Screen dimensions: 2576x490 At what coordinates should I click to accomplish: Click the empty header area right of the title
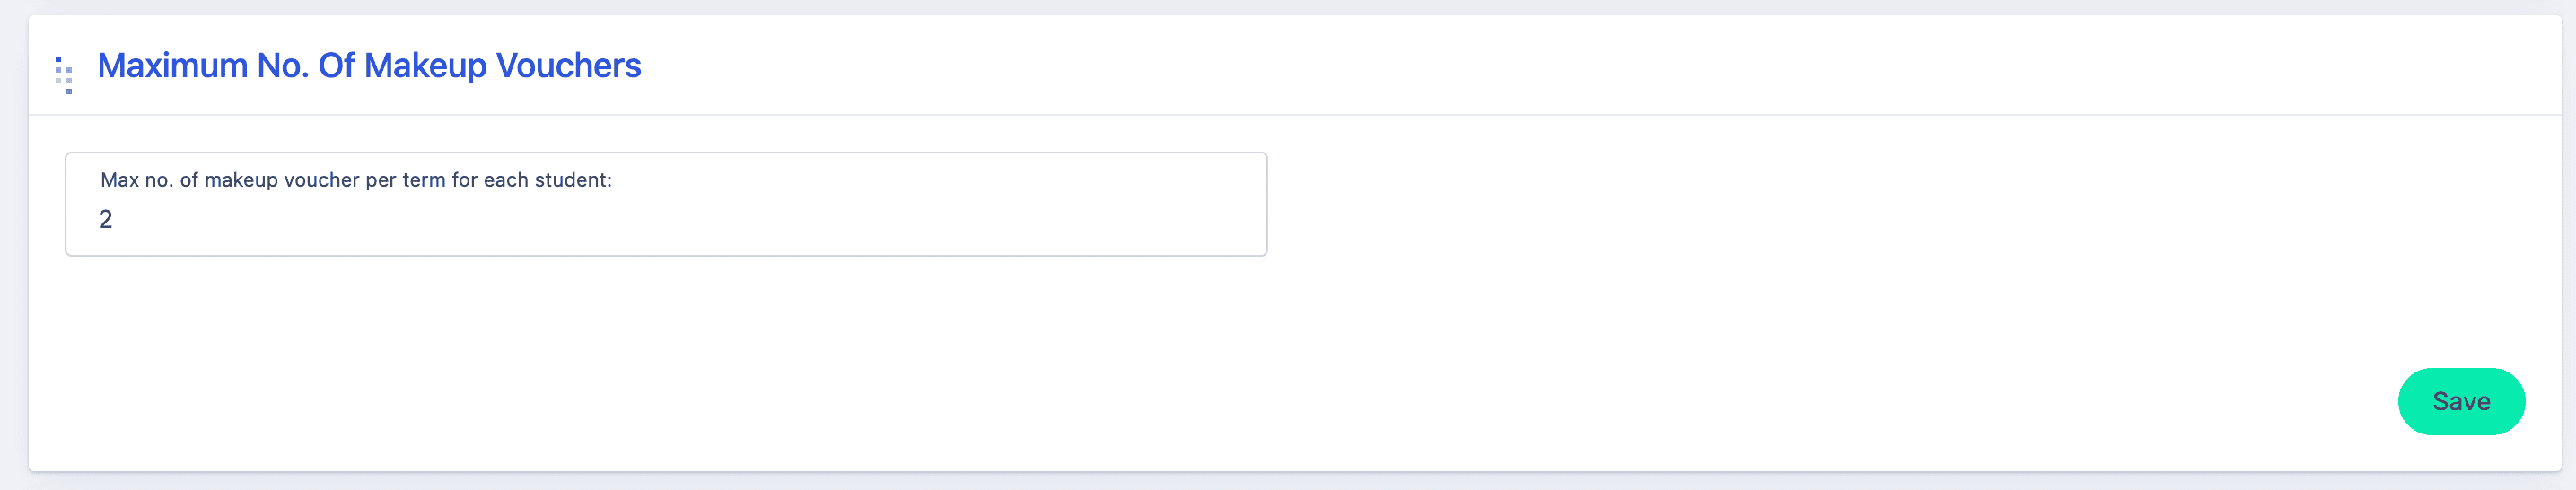tap(1500, 66)
